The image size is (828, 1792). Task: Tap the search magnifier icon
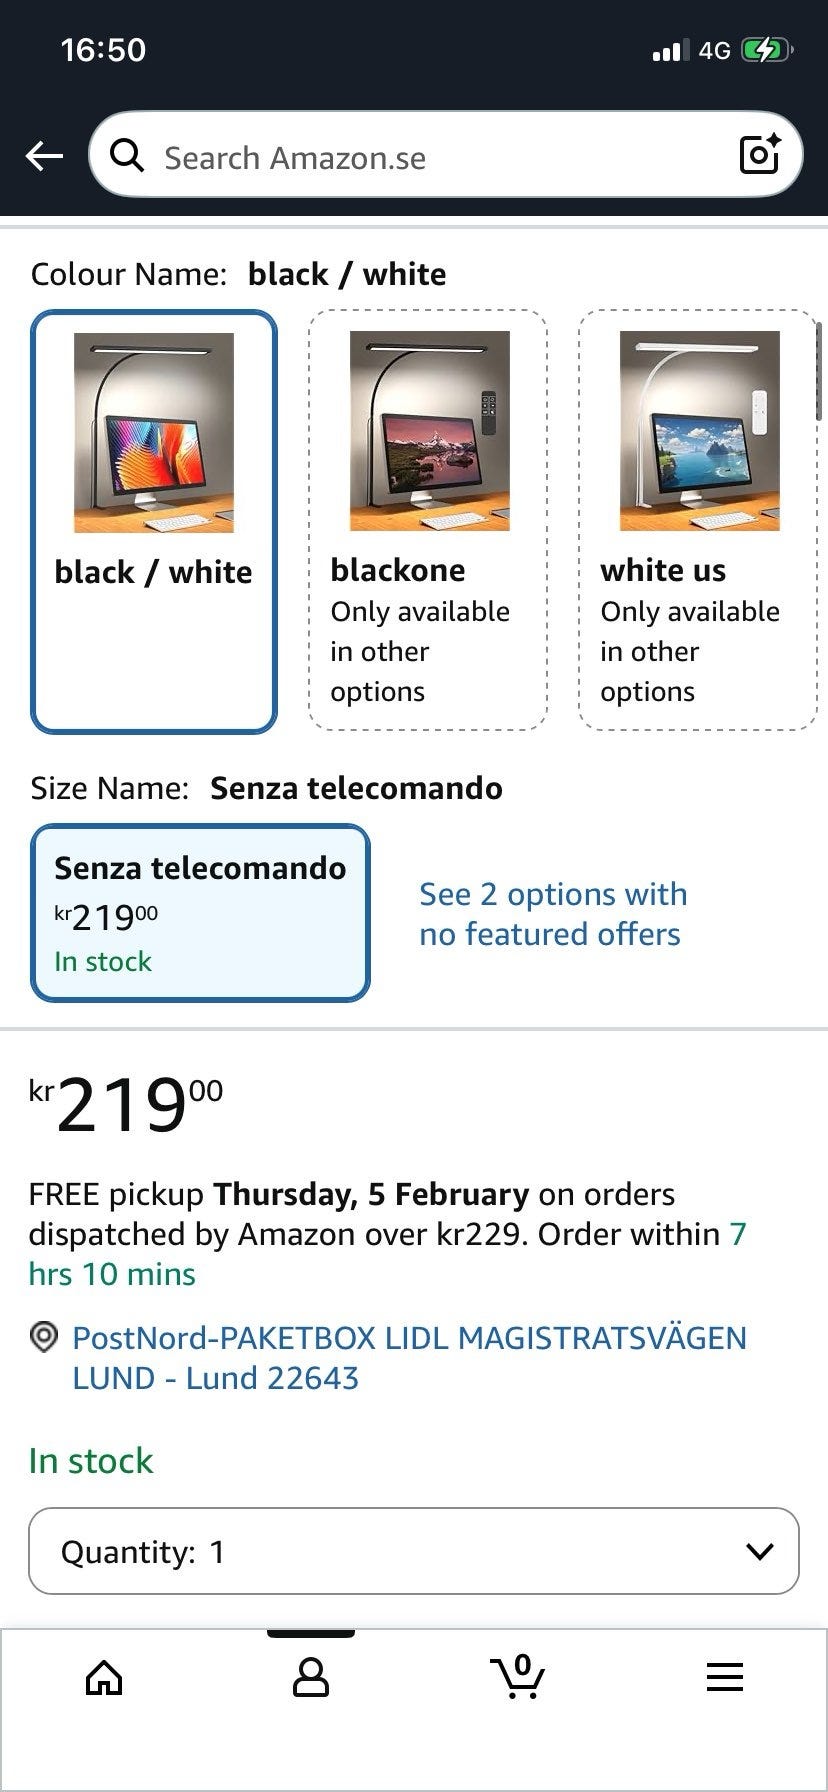(x=126, y=156)
